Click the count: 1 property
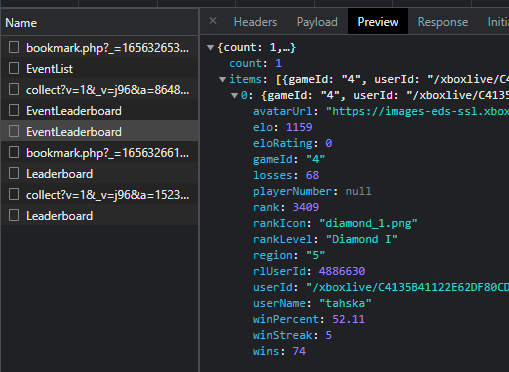Viewport: 509px width, 372px height. click(255, 63)
